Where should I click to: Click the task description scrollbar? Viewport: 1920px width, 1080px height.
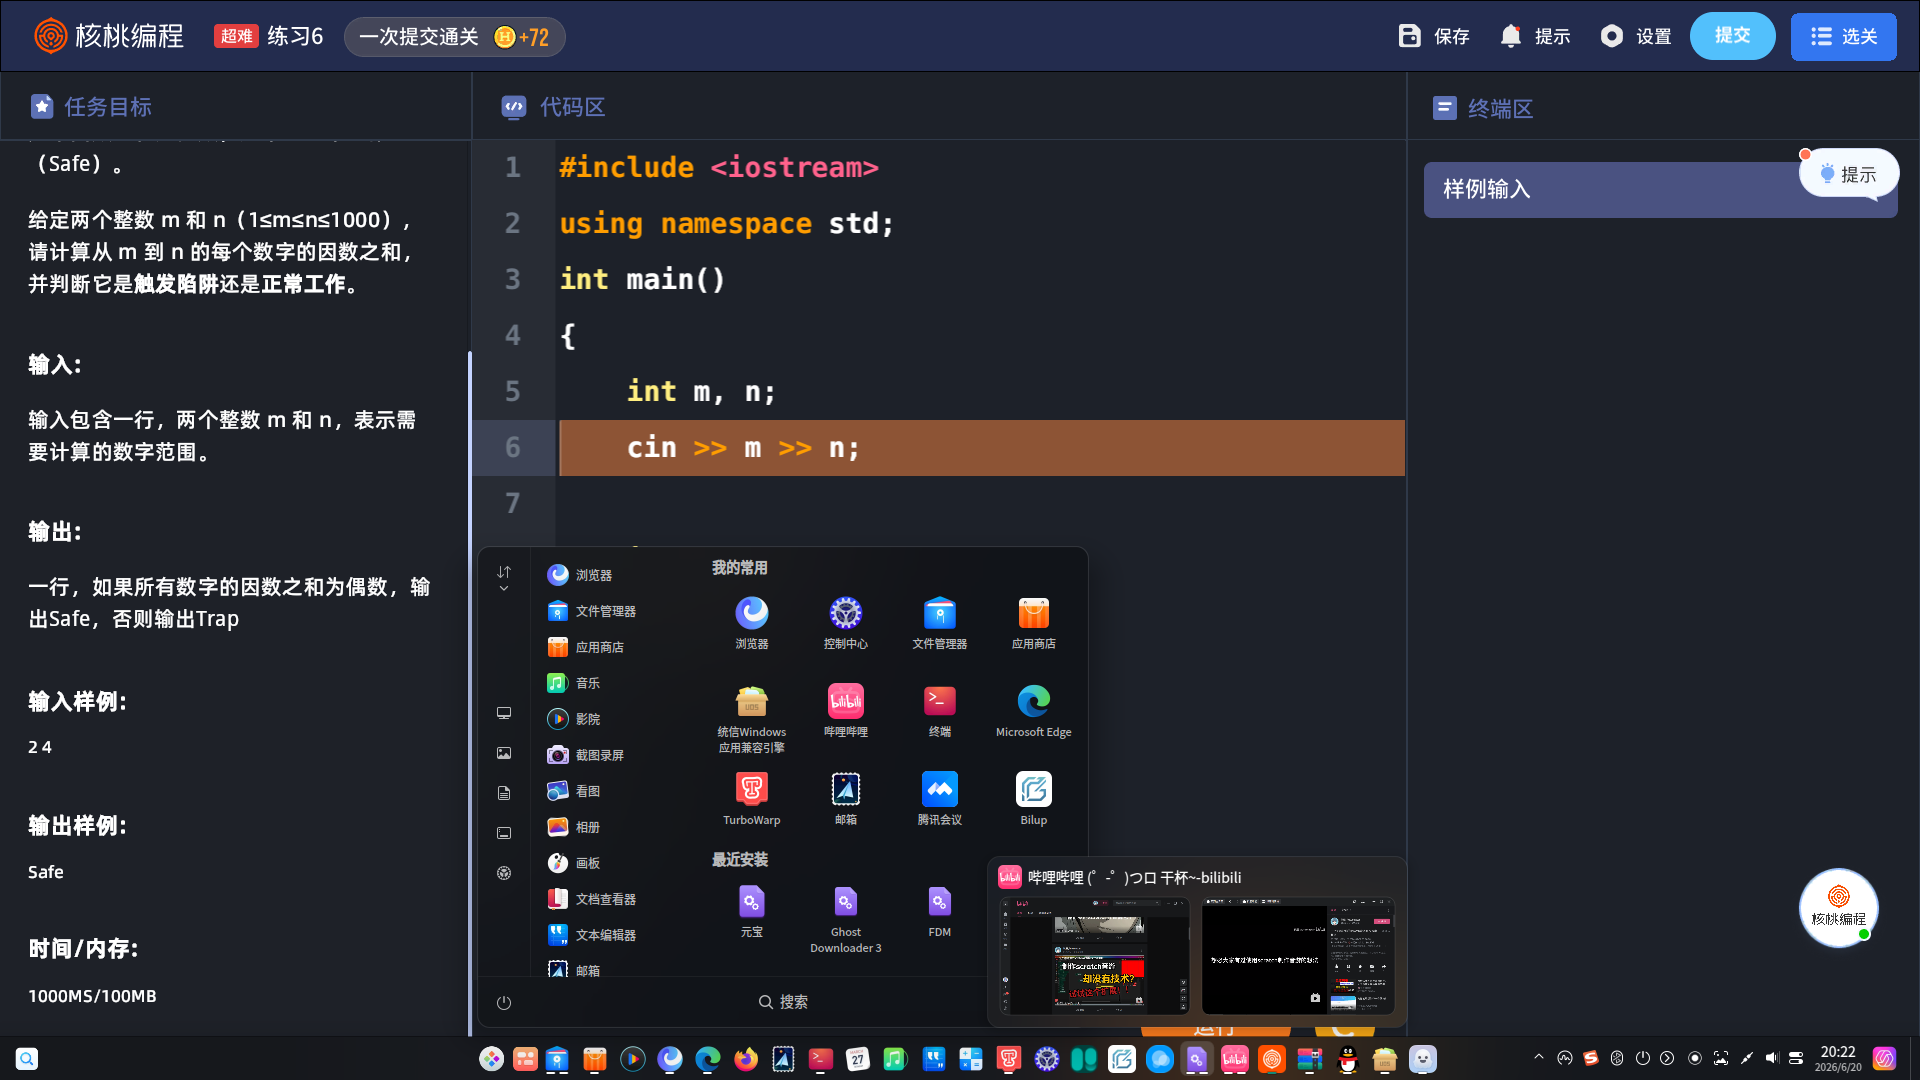[469, 693]
